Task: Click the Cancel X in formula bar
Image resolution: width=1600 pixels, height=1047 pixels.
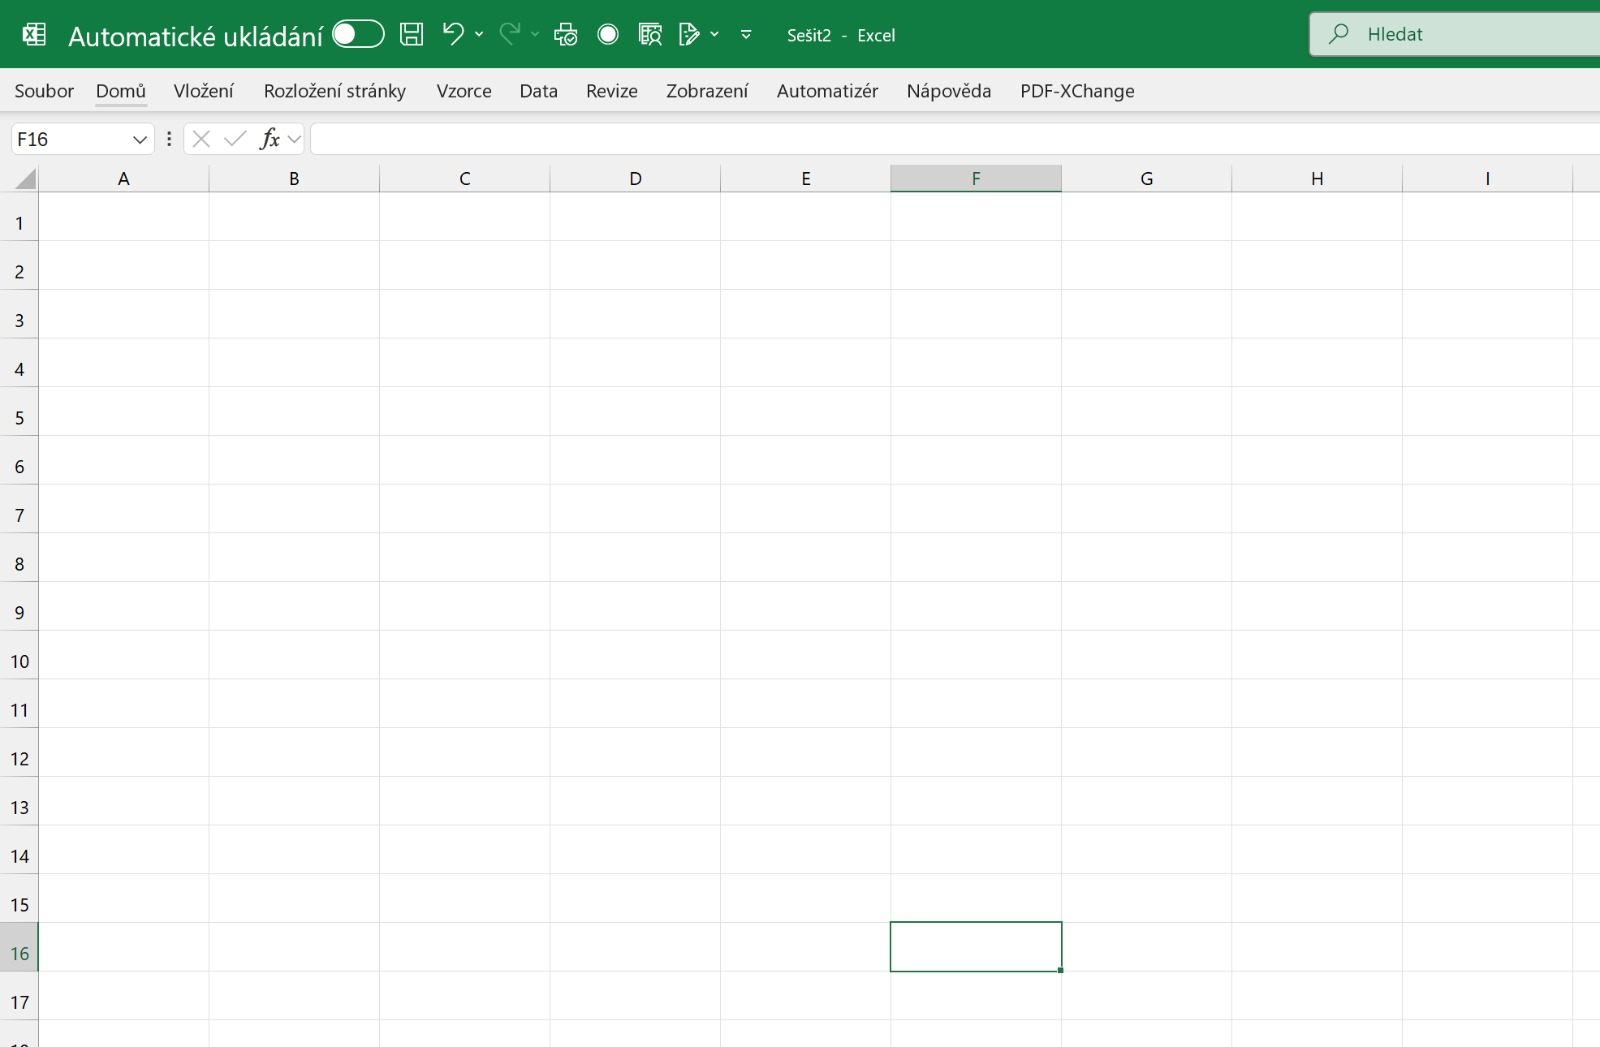Action: point(201,139)
